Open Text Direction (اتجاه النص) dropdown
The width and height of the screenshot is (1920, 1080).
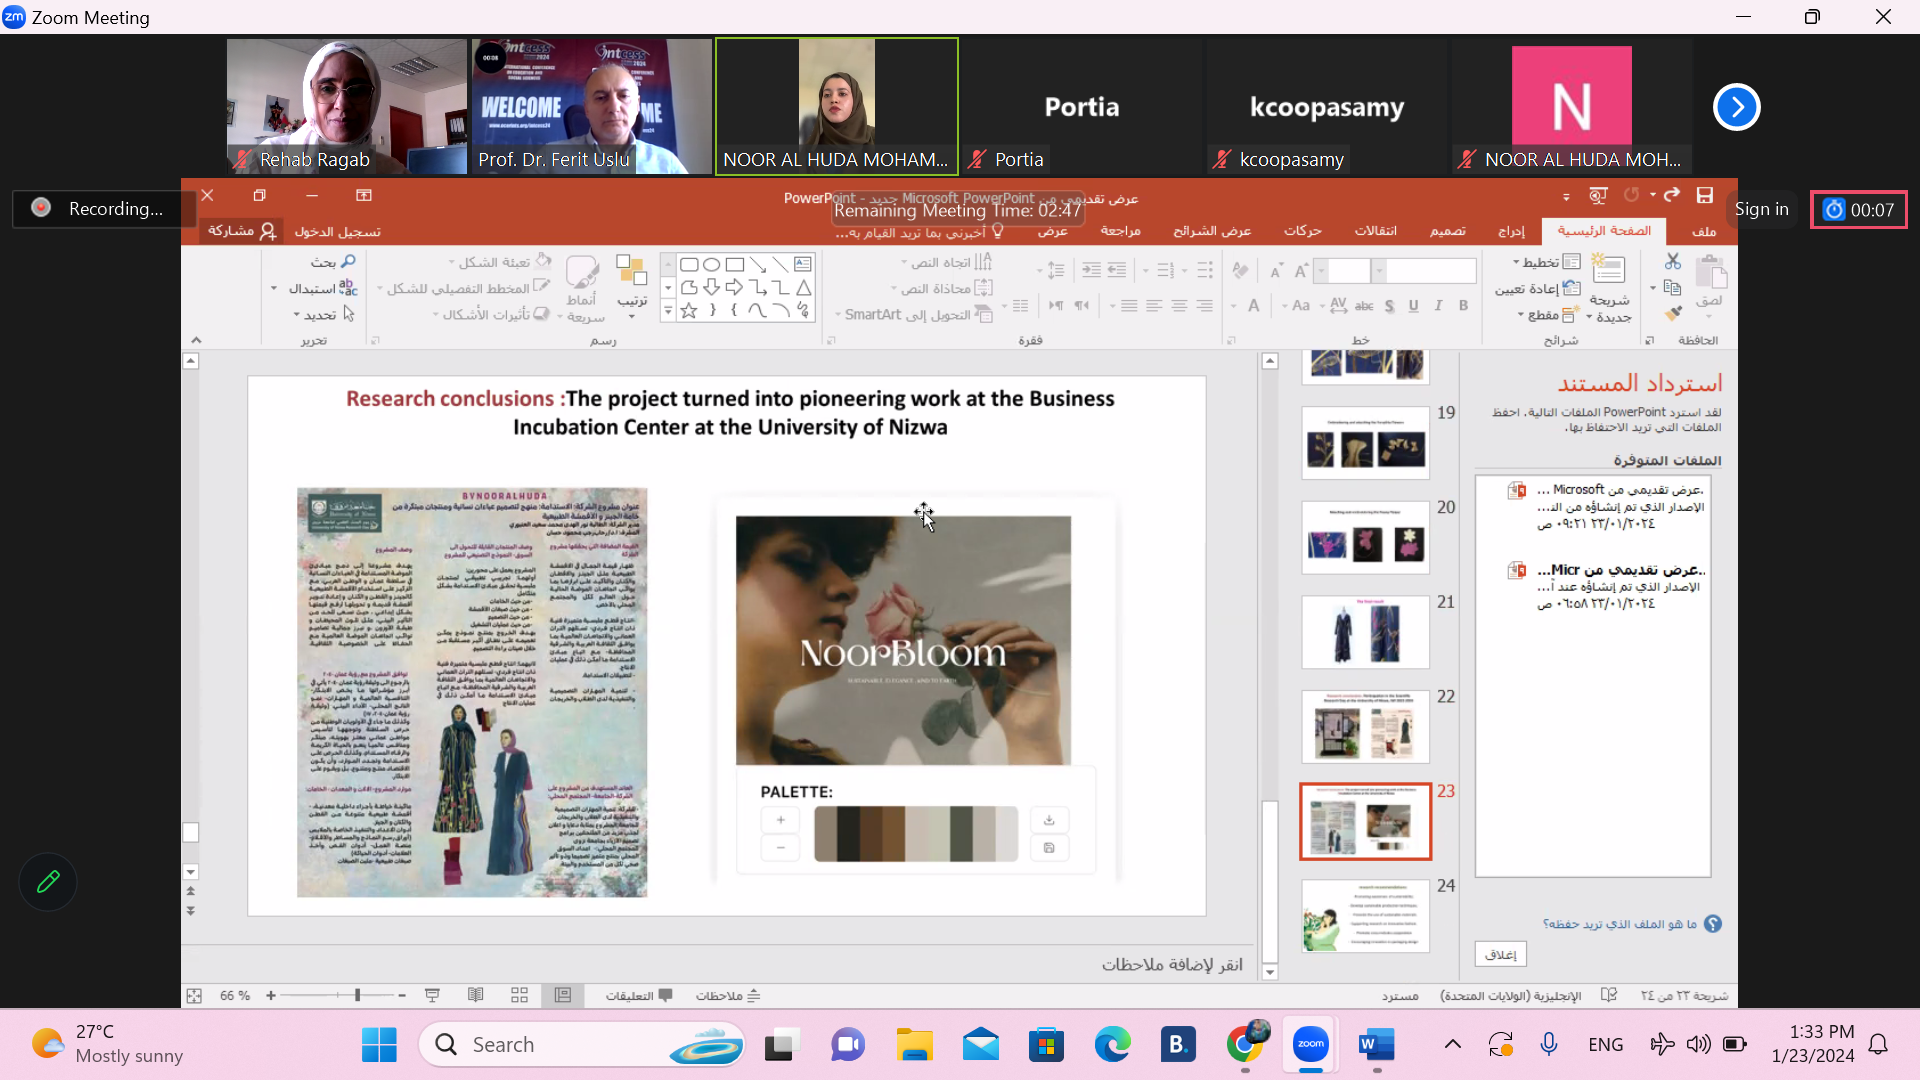[x=946, y=262]
